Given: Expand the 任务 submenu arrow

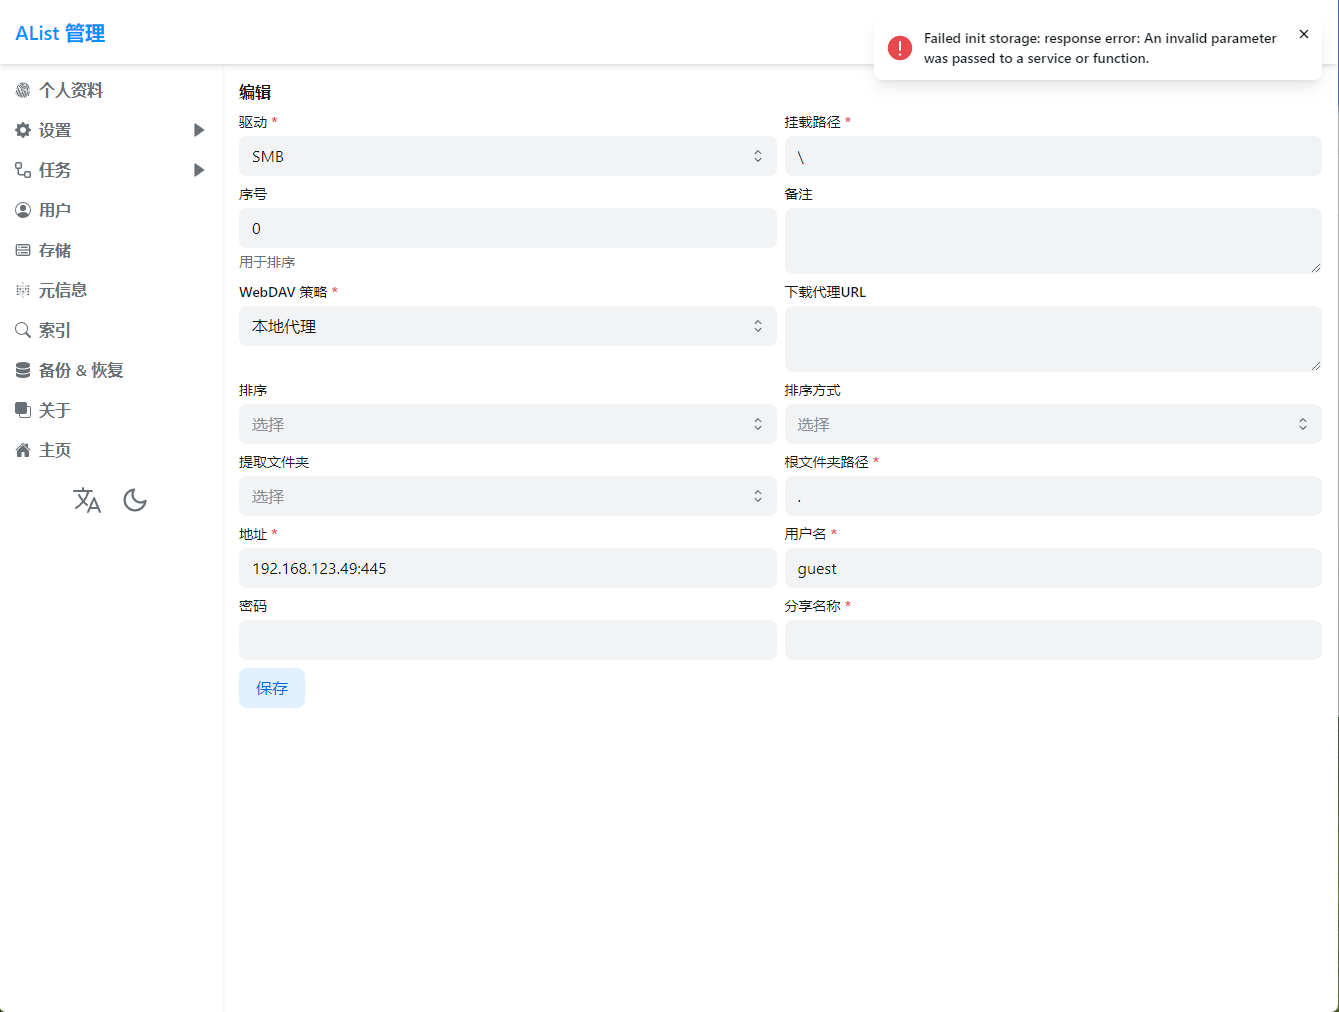Looking at the screenshot, I should tap(199, 170).
